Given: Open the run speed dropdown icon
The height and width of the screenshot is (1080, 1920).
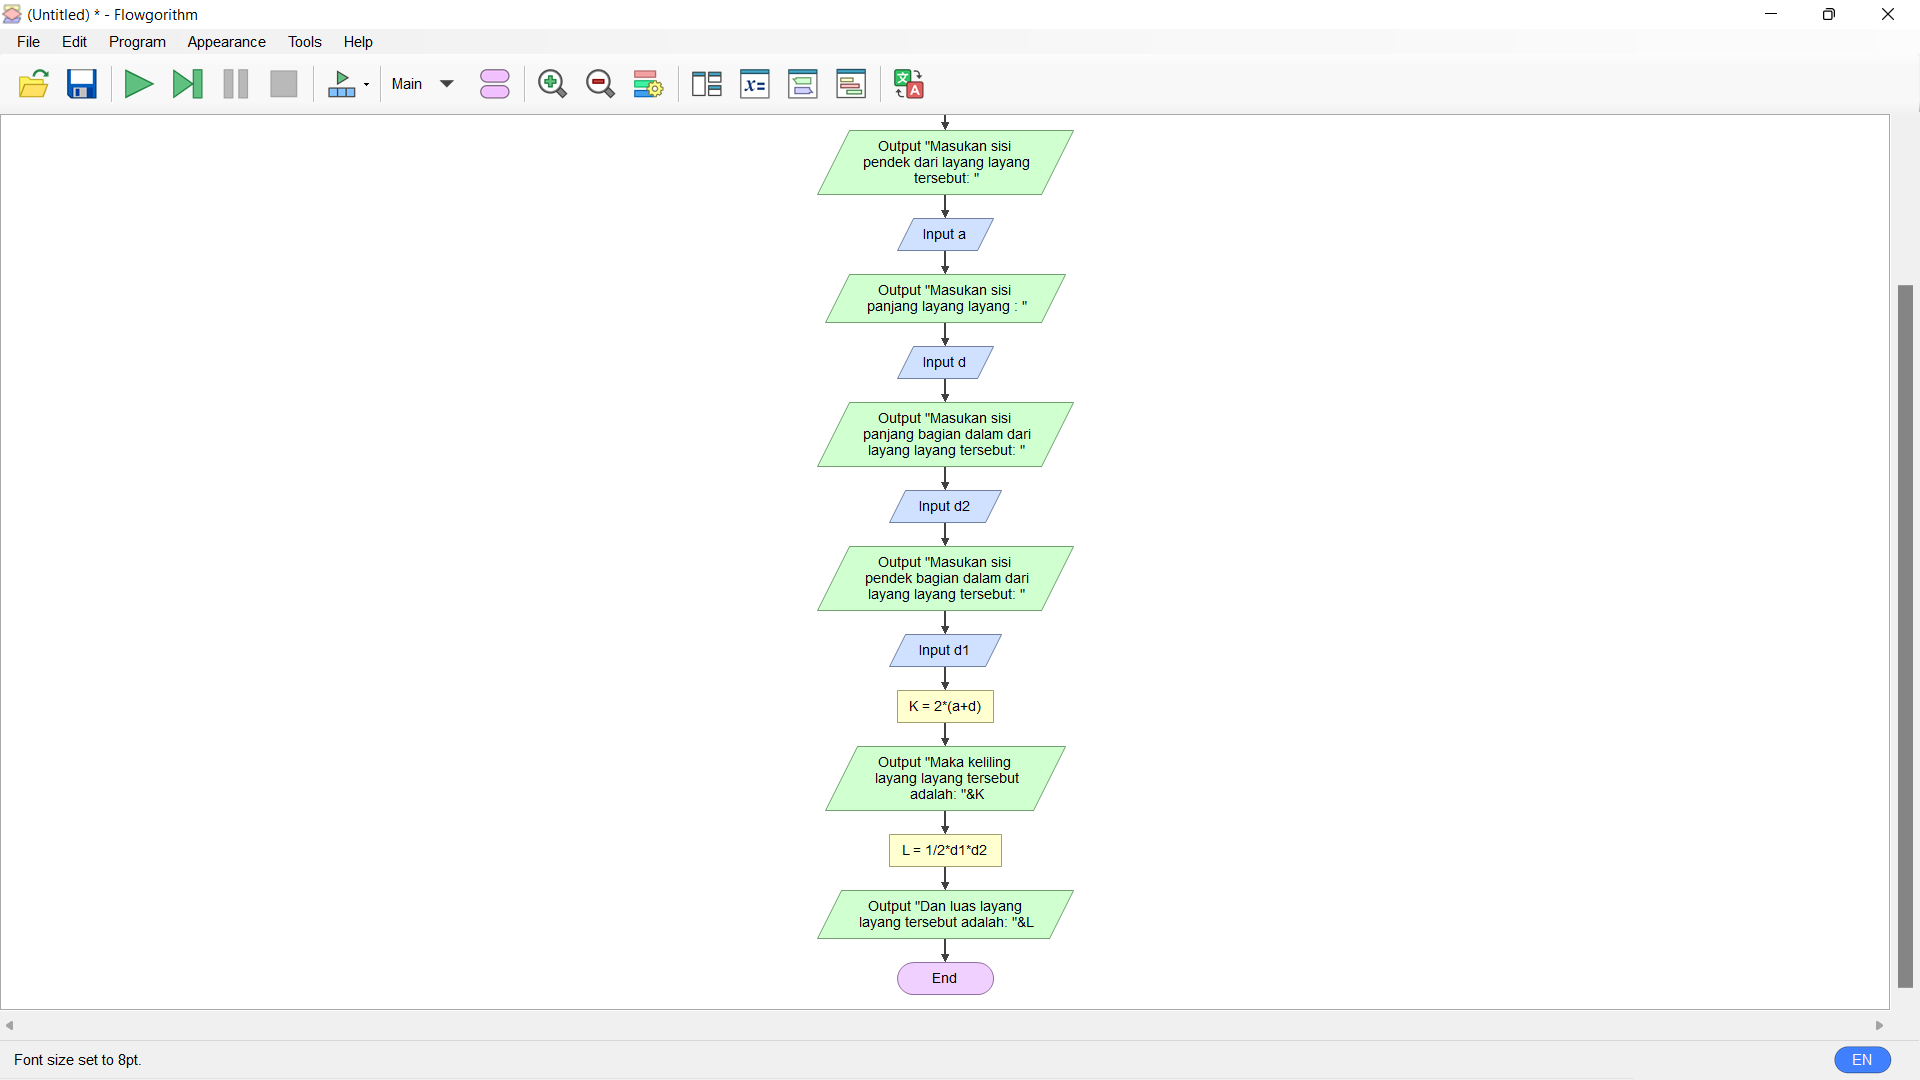Looking at the screenshot, I should click(348, 84).
